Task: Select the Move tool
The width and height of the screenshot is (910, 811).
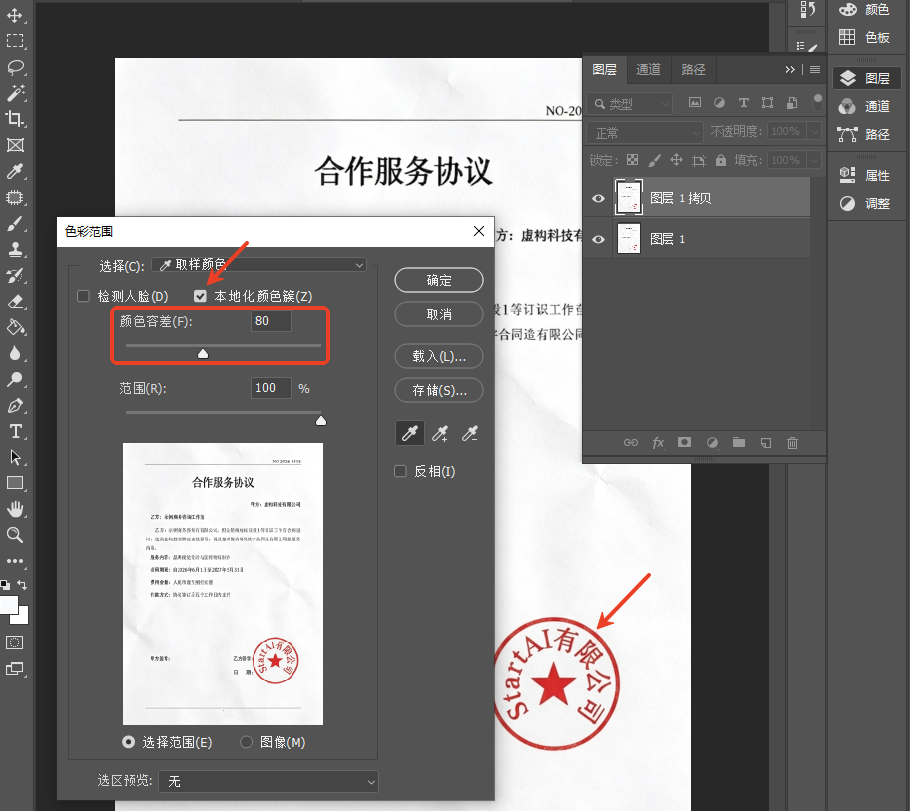Action: click(15, 15)
